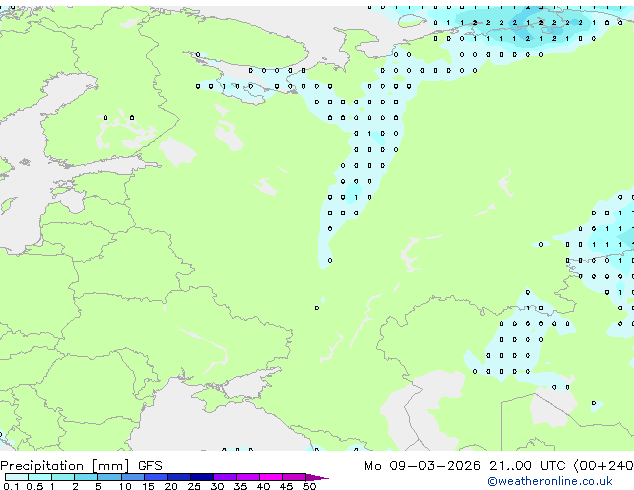634x490 pixels.
Task: Click the "10" legend scale label
Action: (x=125, y=486)
